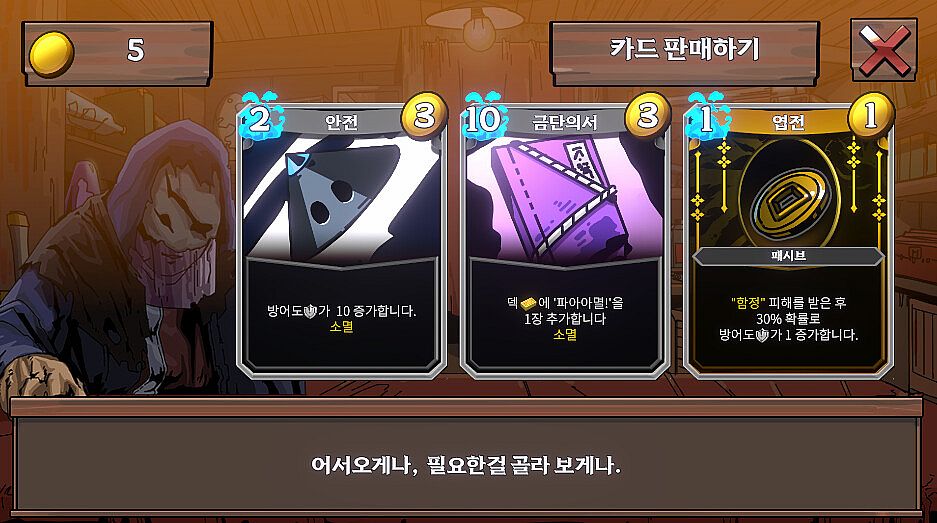Select the 안전 card artwork
Screen dimensions: 937x523
pyautogui.click(x=342, y=197)
